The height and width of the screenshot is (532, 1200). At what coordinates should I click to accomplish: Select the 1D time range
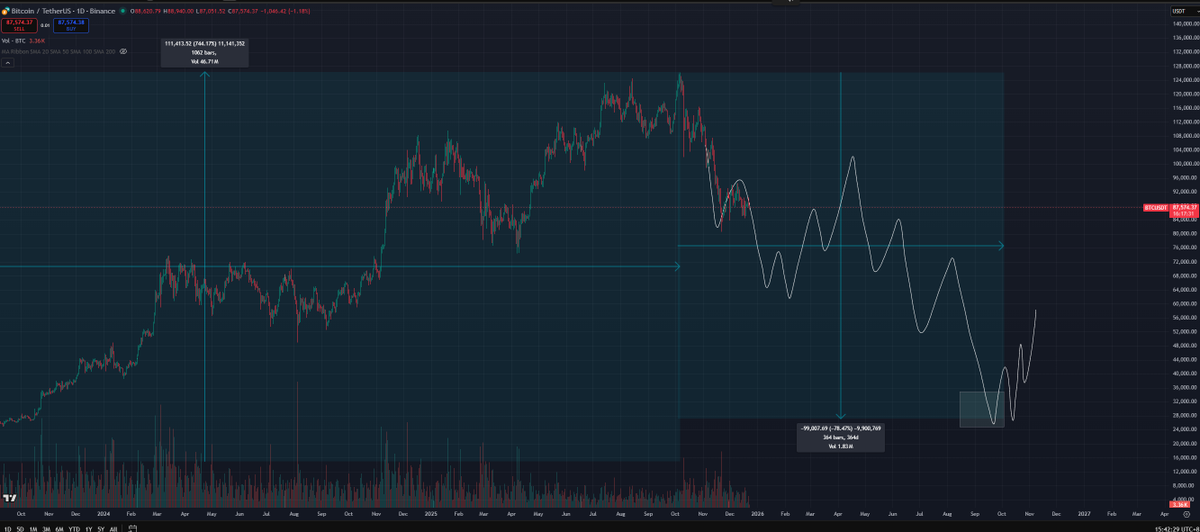pyautogui.click(x=8, y=528)
